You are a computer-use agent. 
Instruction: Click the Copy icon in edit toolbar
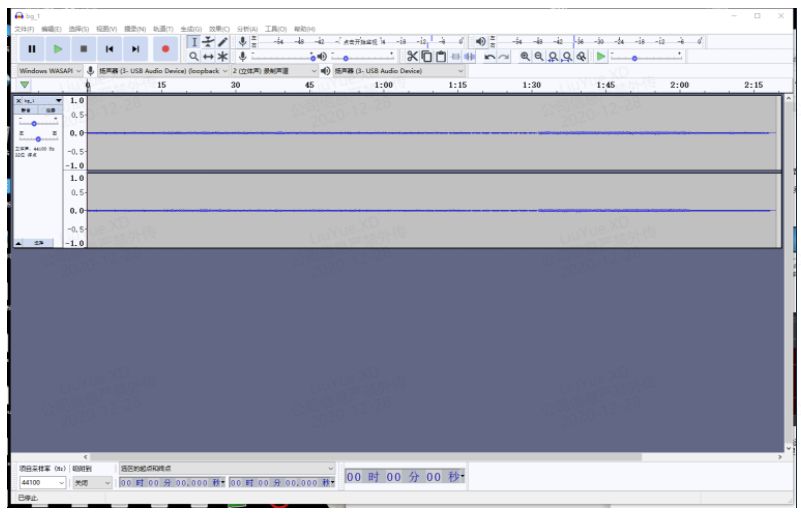pyautogui.click(x=427, y=56)
